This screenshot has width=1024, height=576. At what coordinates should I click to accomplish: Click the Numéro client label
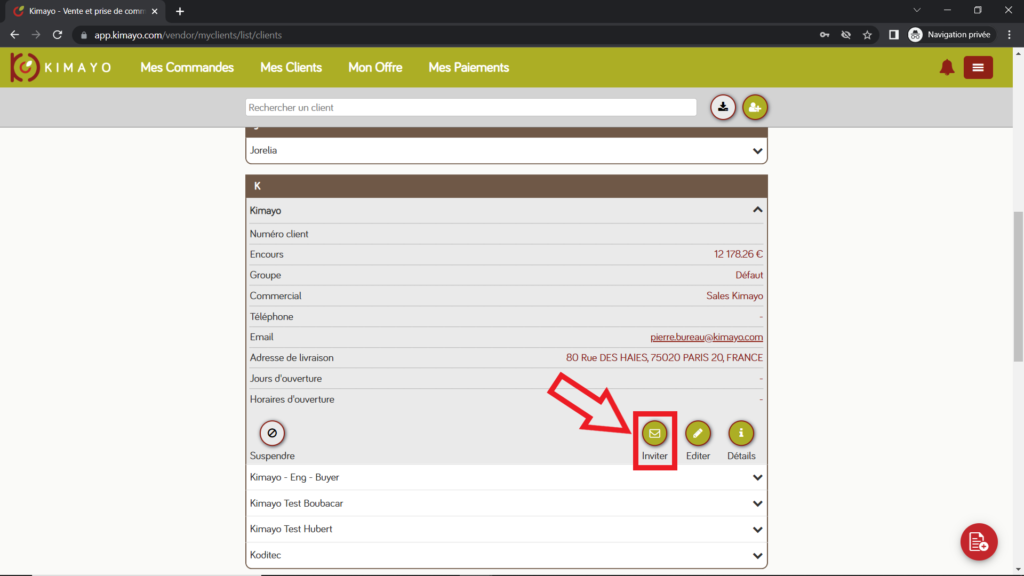tap(279, 234)
